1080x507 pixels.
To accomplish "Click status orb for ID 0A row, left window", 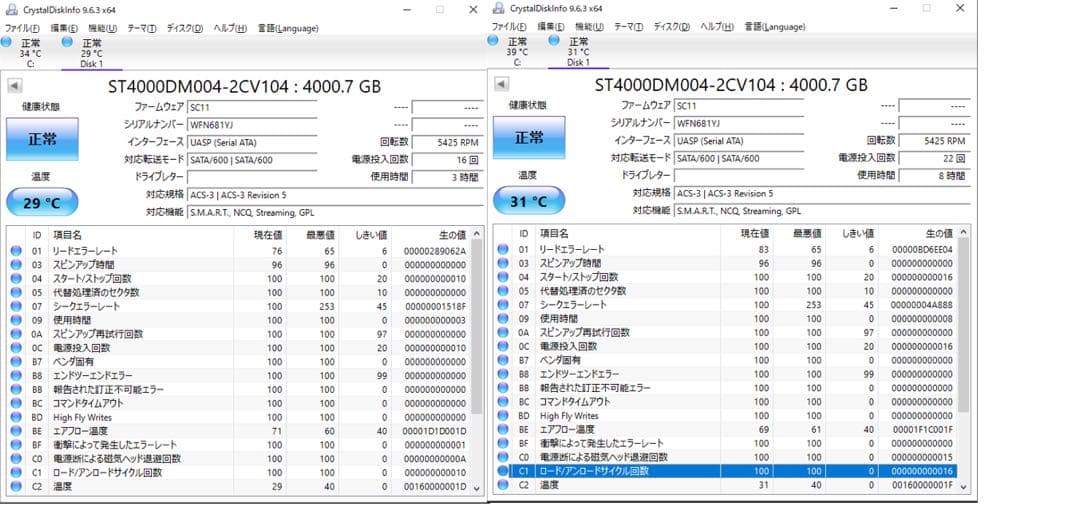I will (16, 334).
